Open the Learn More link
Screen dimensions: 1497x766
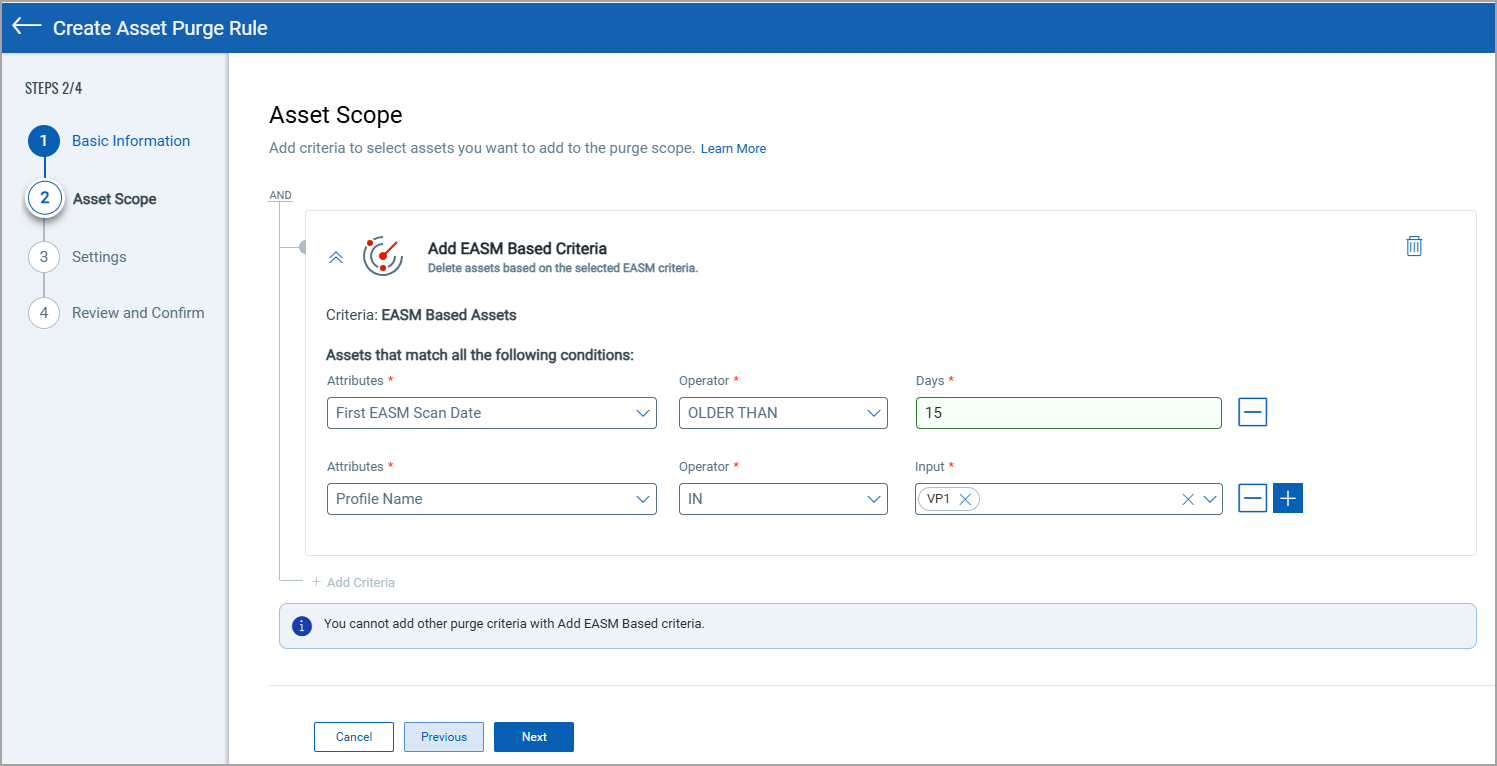click(733, 148)
